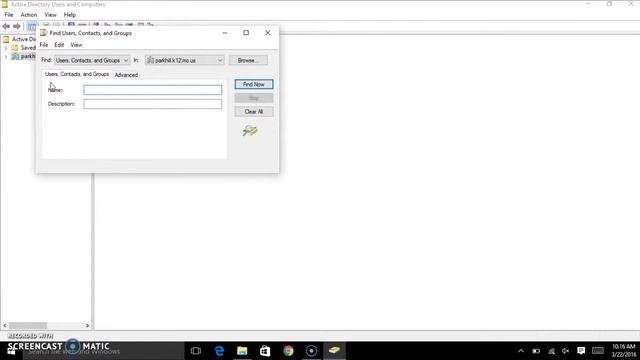Click the Browse button
640x360 pixels.
coord(248,60)
